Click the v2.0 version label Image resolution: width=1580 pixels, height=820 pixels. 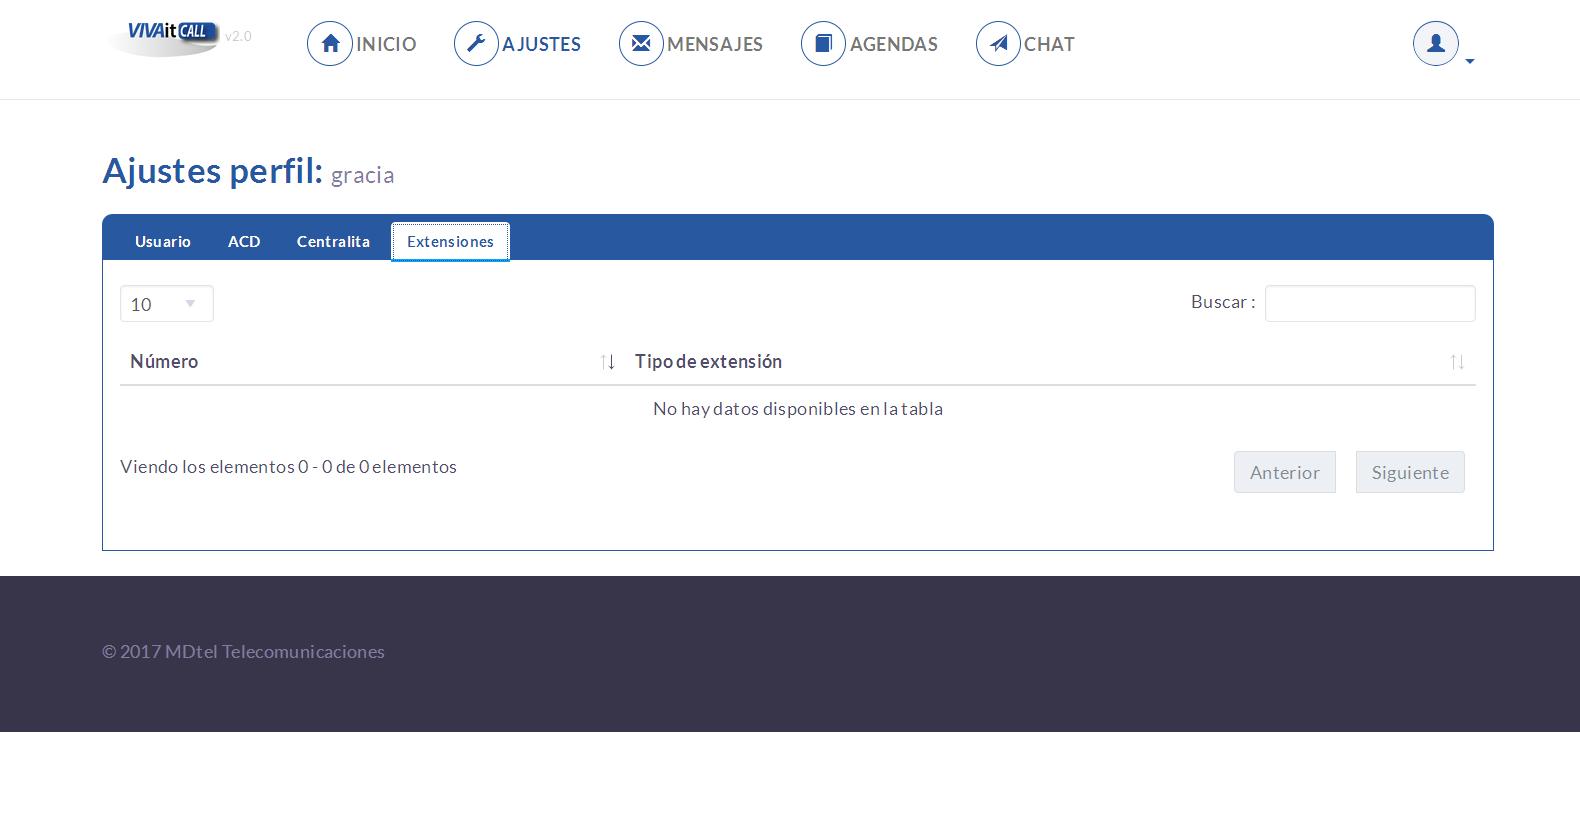238,36
